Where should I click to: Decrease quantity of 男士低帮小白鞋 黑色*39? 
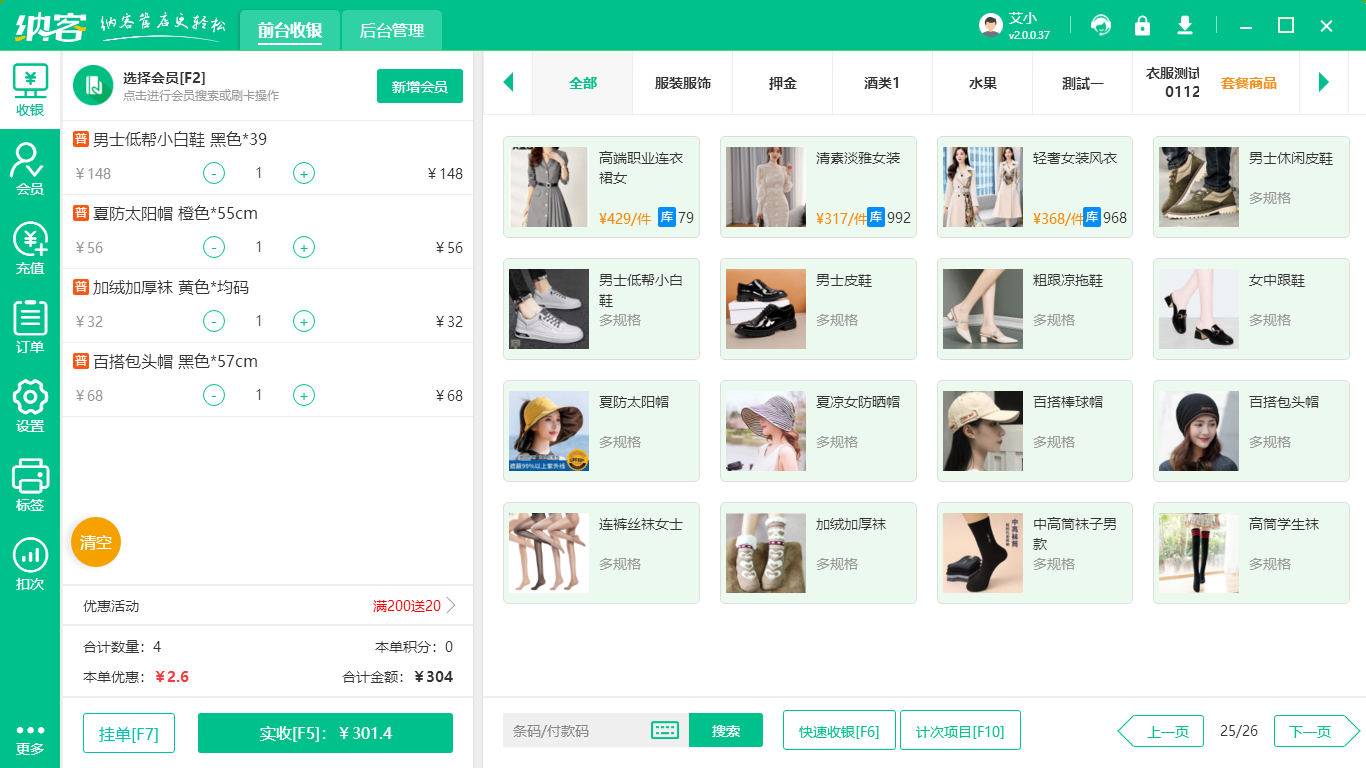point(214,173)
